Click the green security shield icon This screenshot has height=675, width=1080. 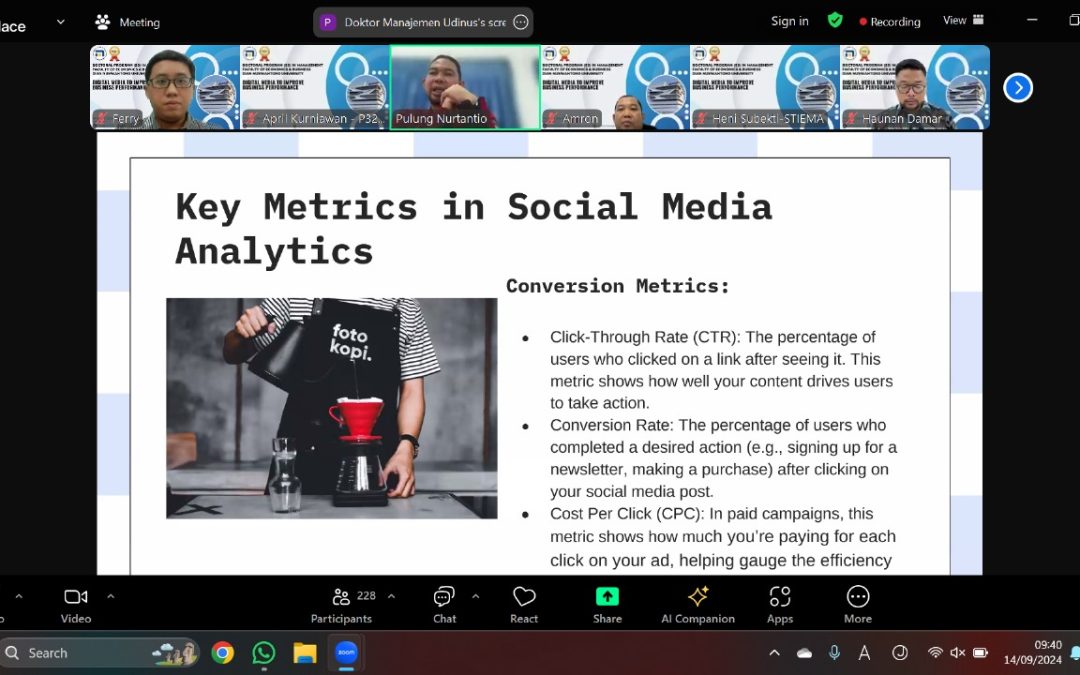point(835,20)
